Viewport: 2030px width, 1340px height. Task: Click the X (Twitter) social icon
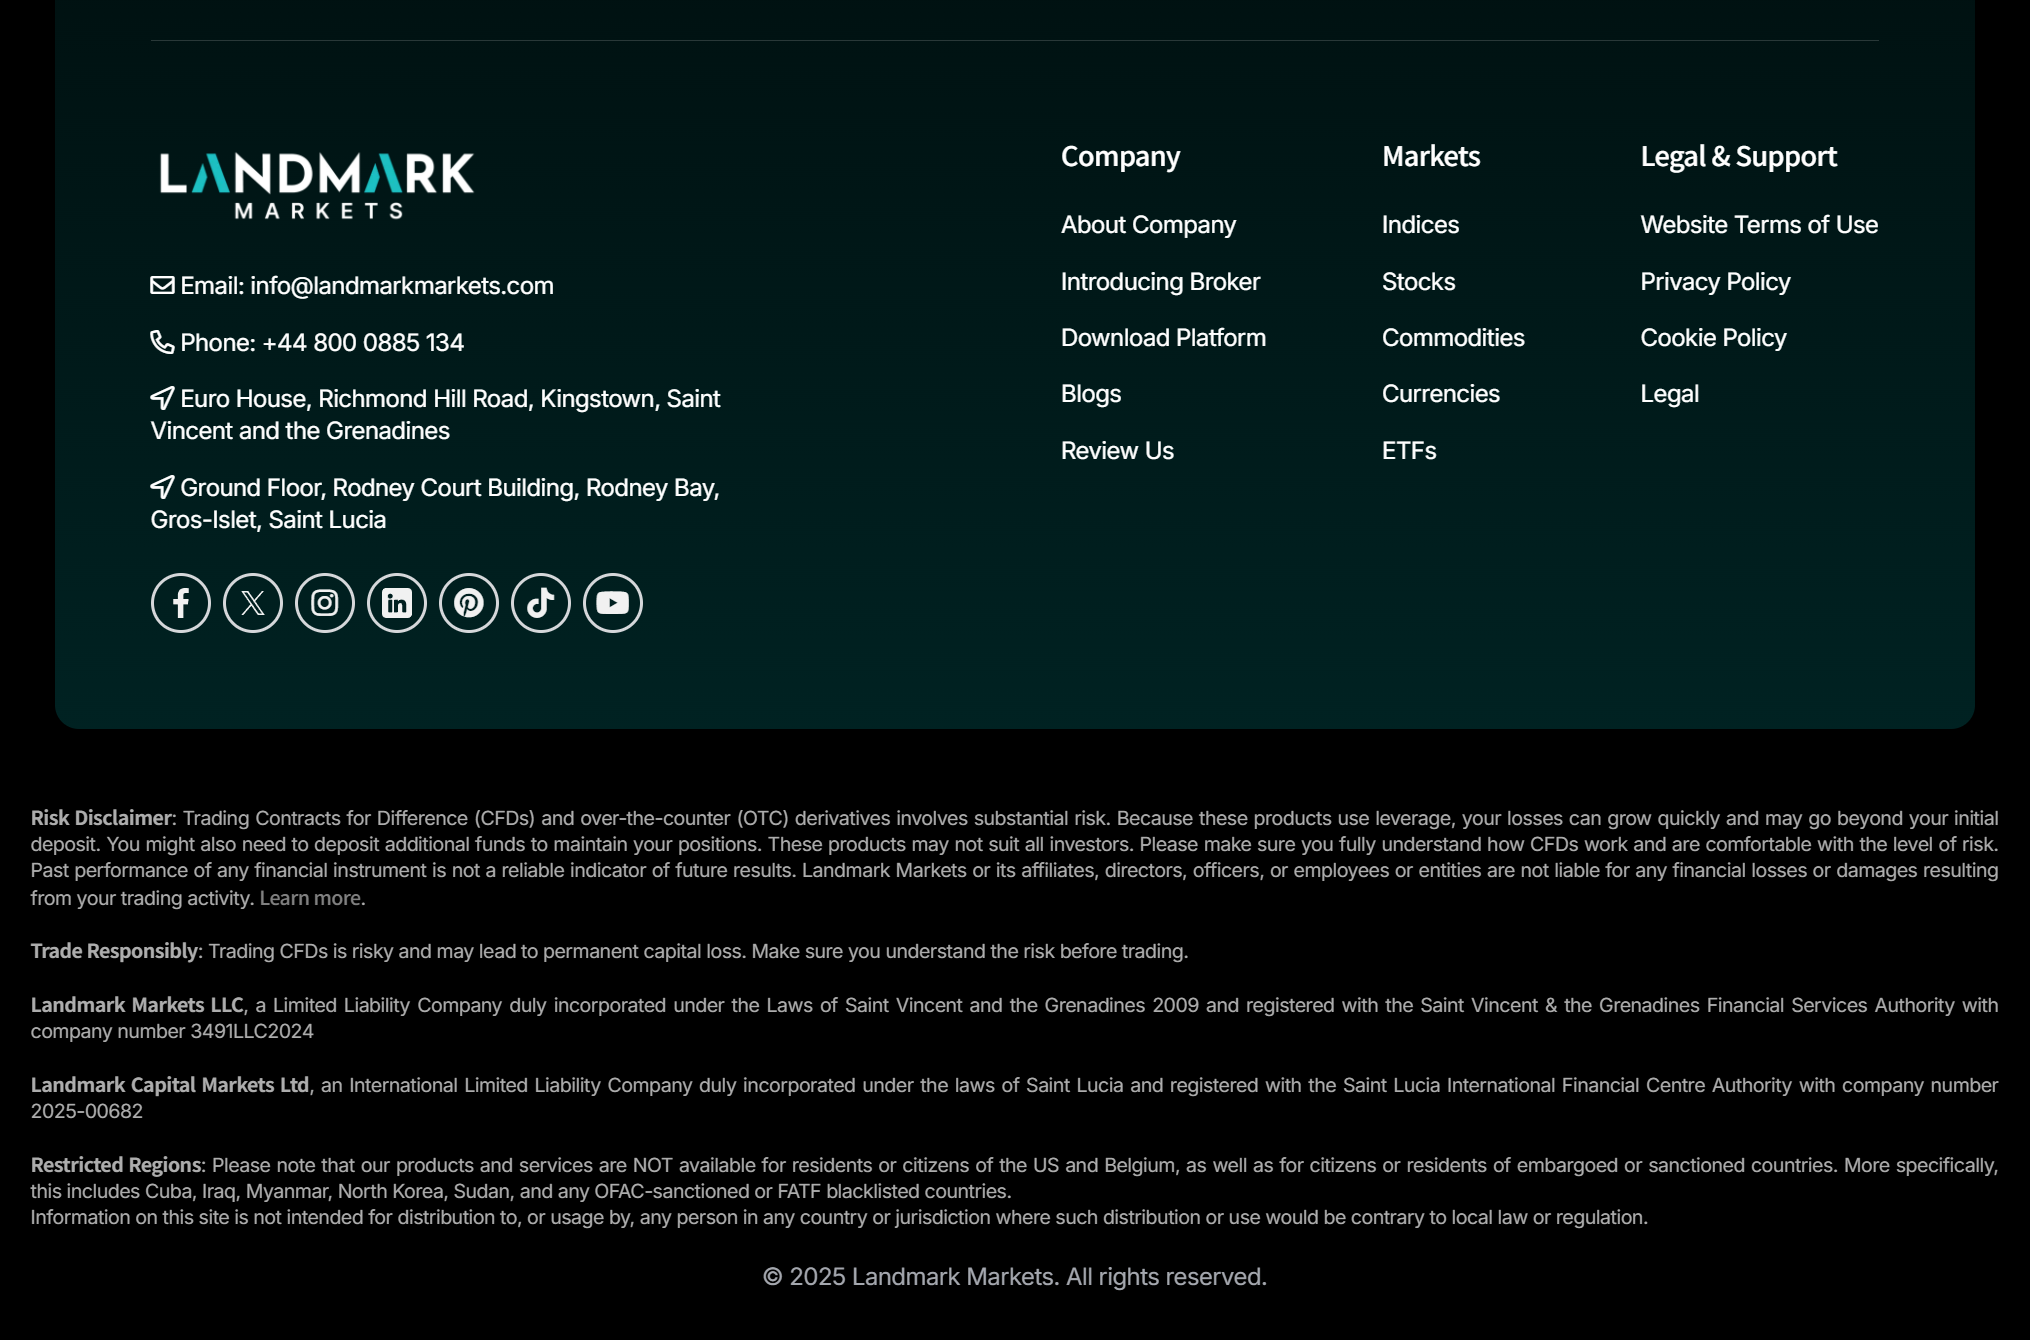pyautogui.click(x=253, y=603)
